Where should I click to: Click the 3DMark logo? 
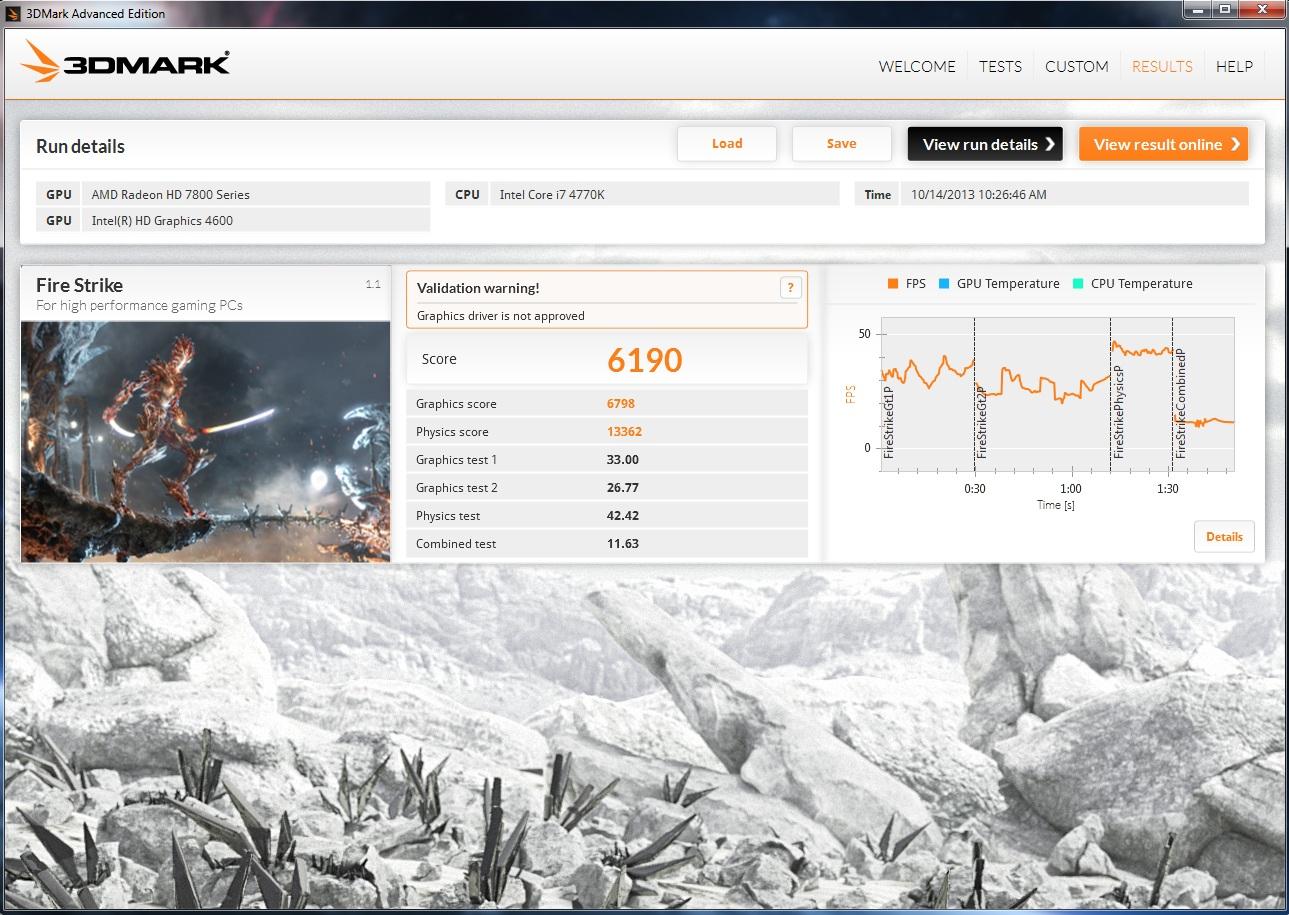click(x=125, y=62)
